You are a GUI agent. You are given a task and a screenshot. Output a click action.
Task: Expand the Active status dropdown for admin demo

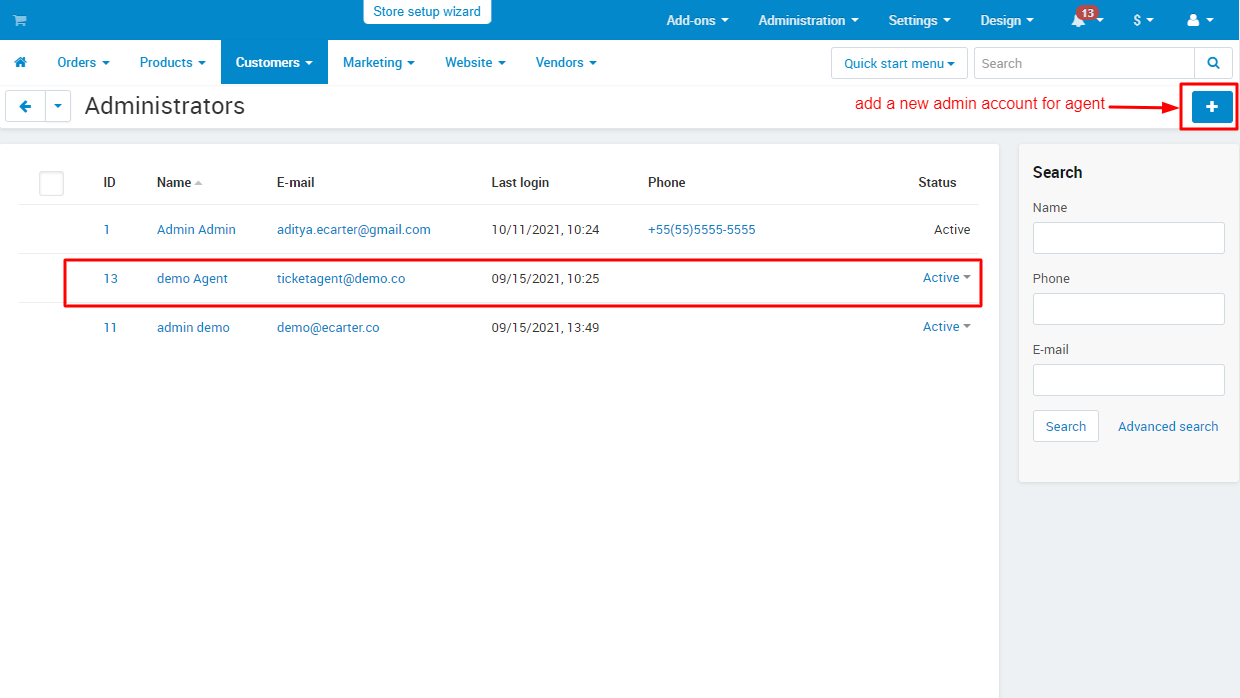(946, 327)
